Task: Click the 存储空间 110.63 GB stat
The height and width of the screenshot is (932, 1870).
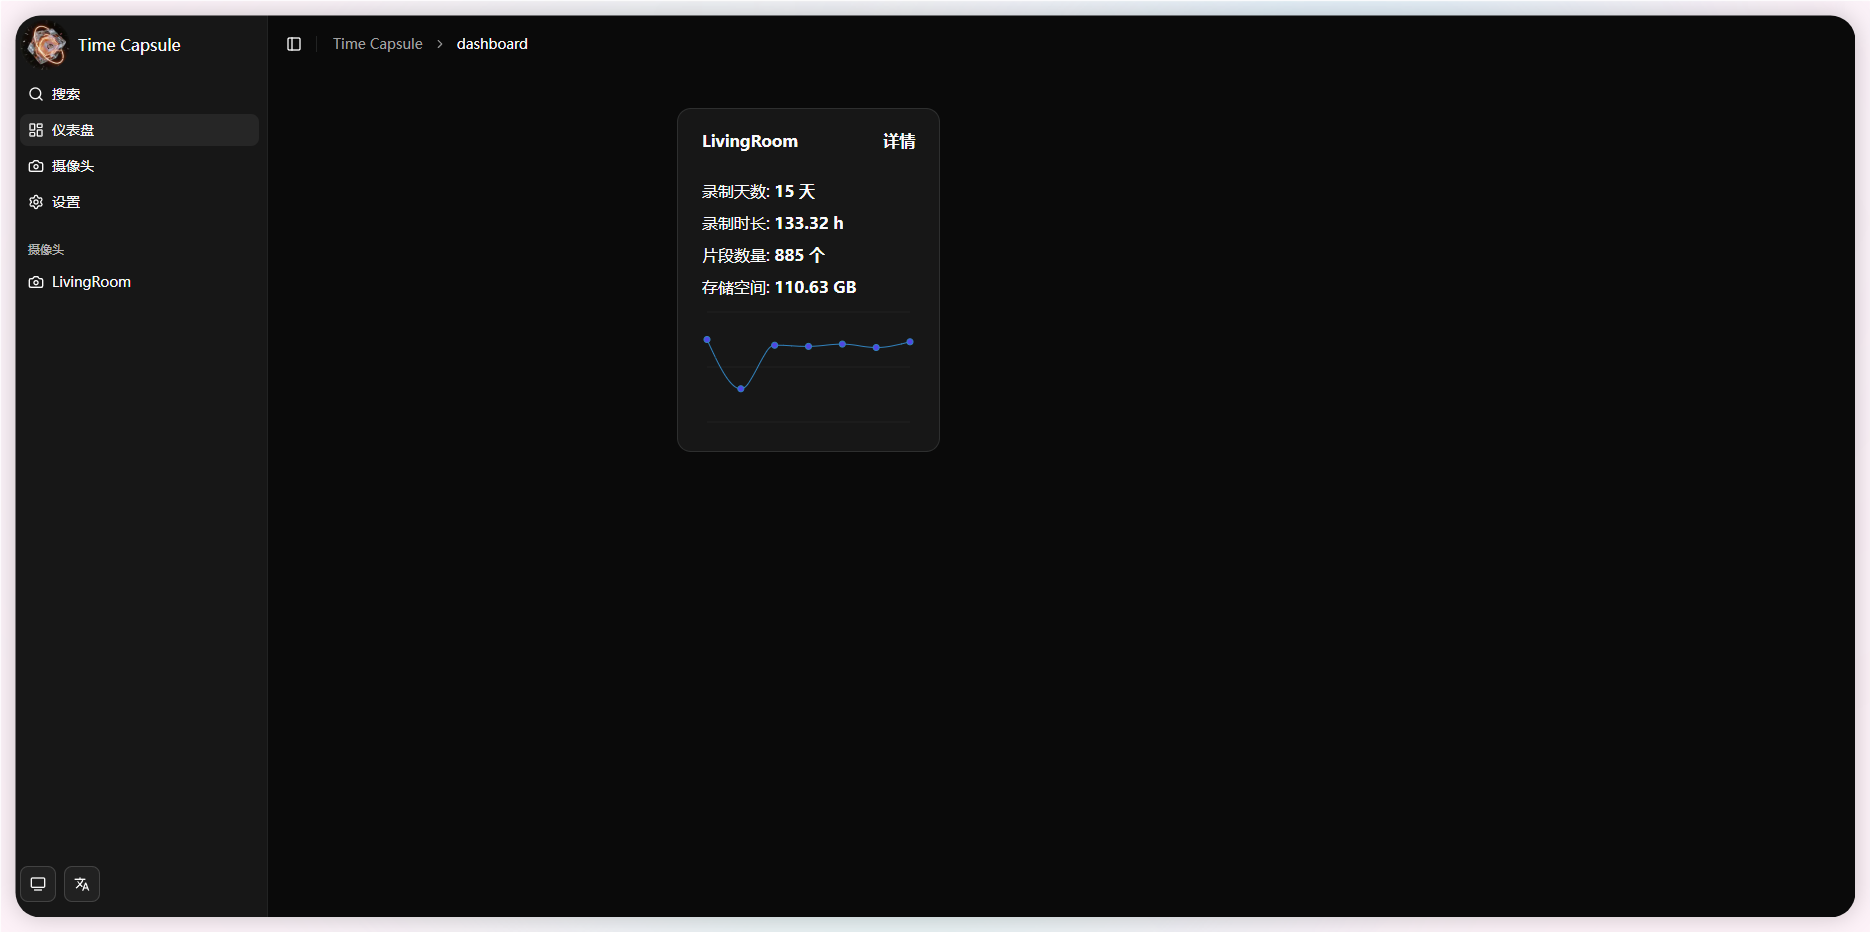Action: point(779,287)
